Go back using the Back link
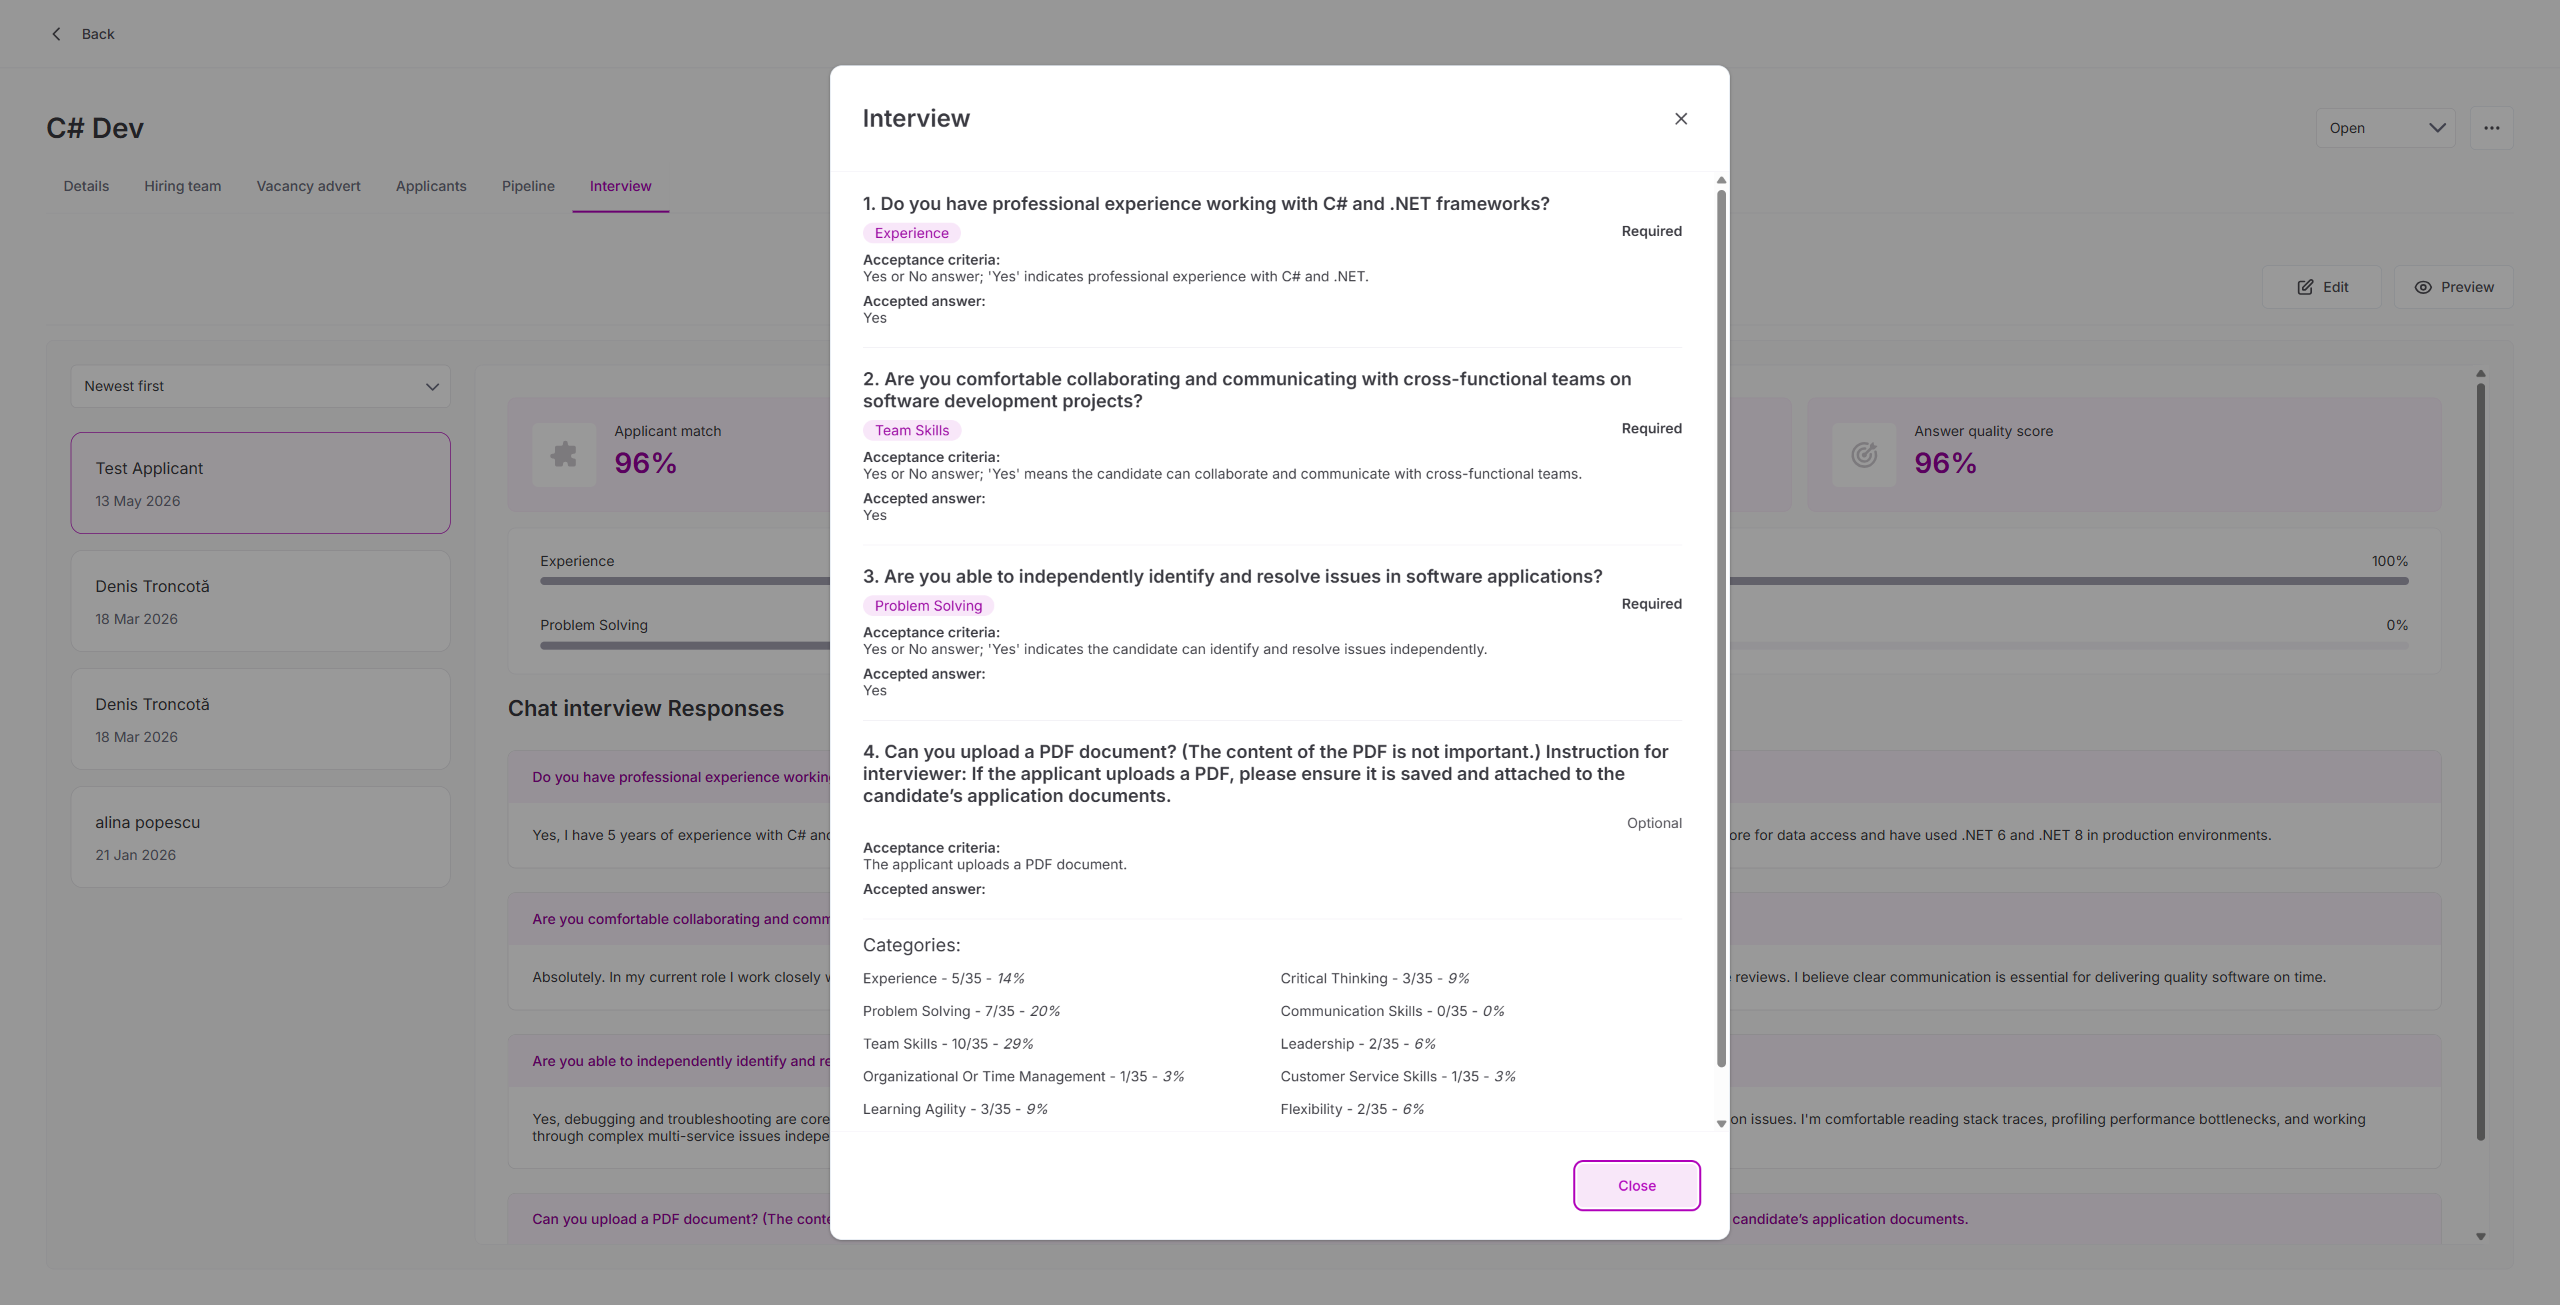 pyautogui.click(x=98, y=34)
